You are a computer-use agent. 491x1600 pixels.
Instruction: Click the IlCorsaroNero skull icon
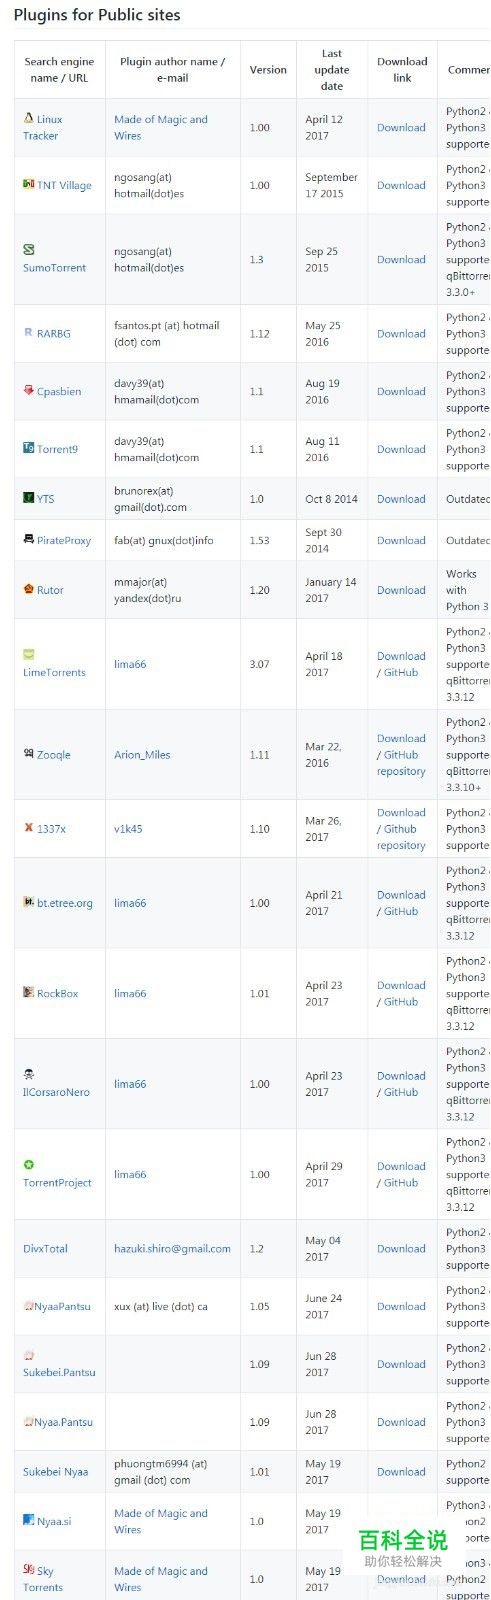29,1074
